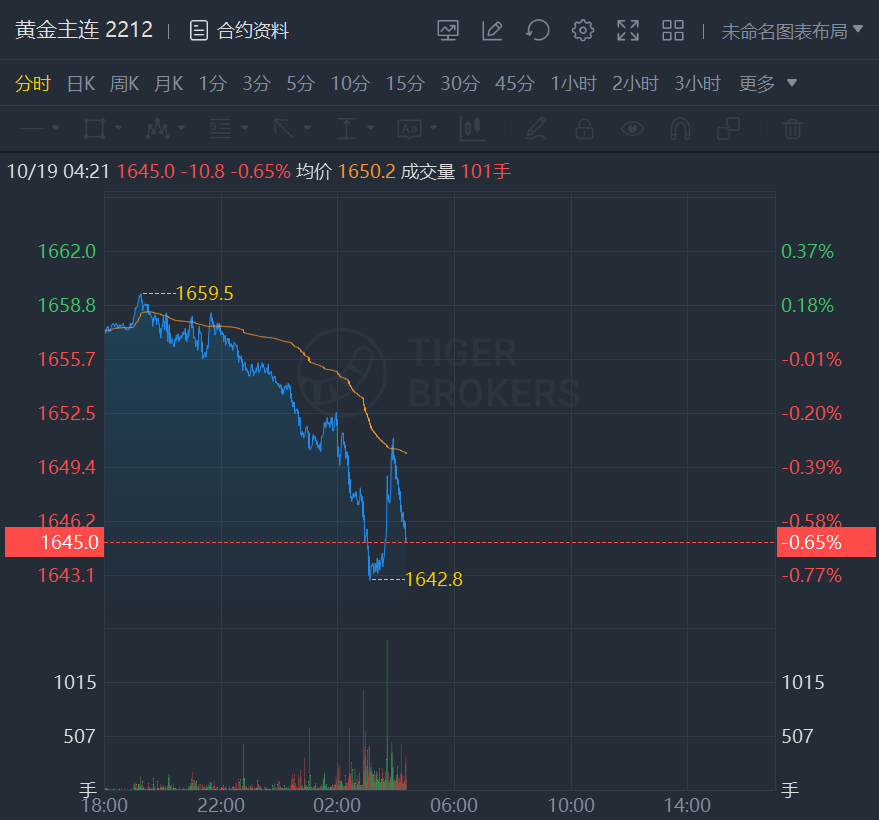Click the refresh chart icon

click(x=538, y=31)
